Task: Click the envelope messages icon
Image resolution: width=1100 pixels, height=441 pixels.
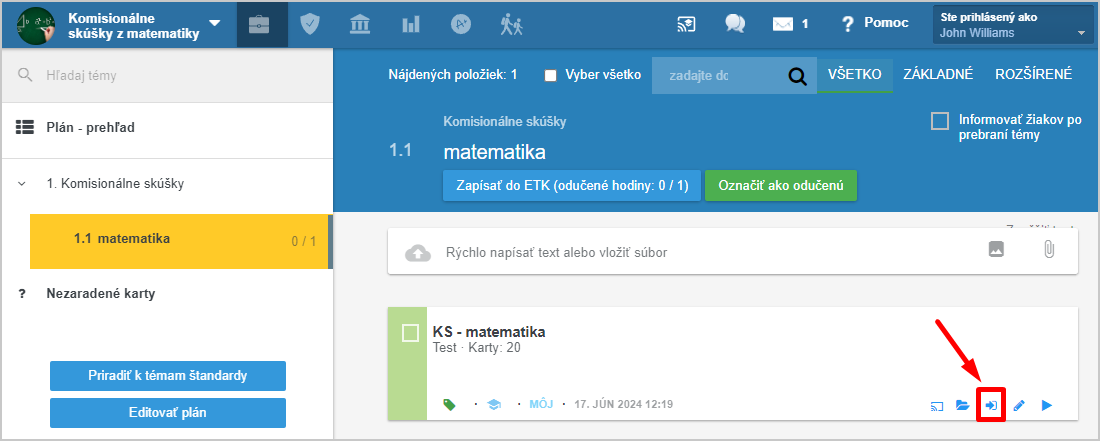Action: point(782,24)
